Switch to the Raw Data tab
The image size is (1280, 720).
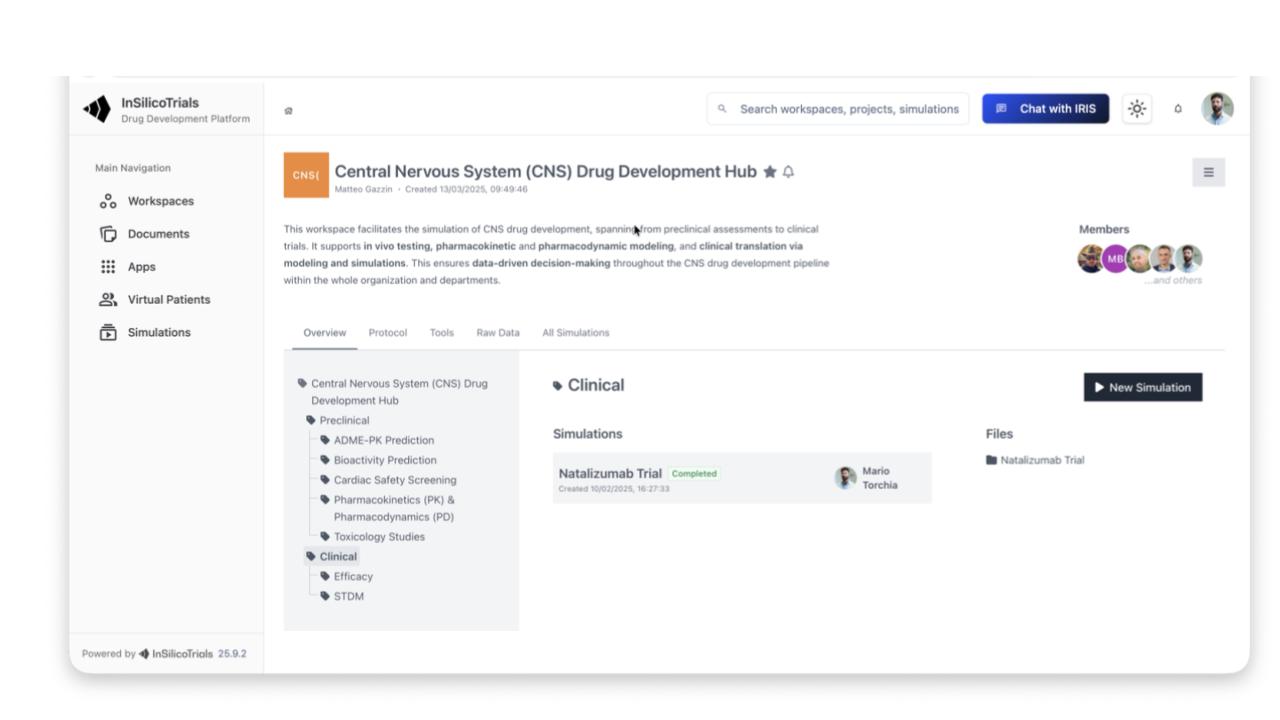pyautogui.click(x=497, y=333)
